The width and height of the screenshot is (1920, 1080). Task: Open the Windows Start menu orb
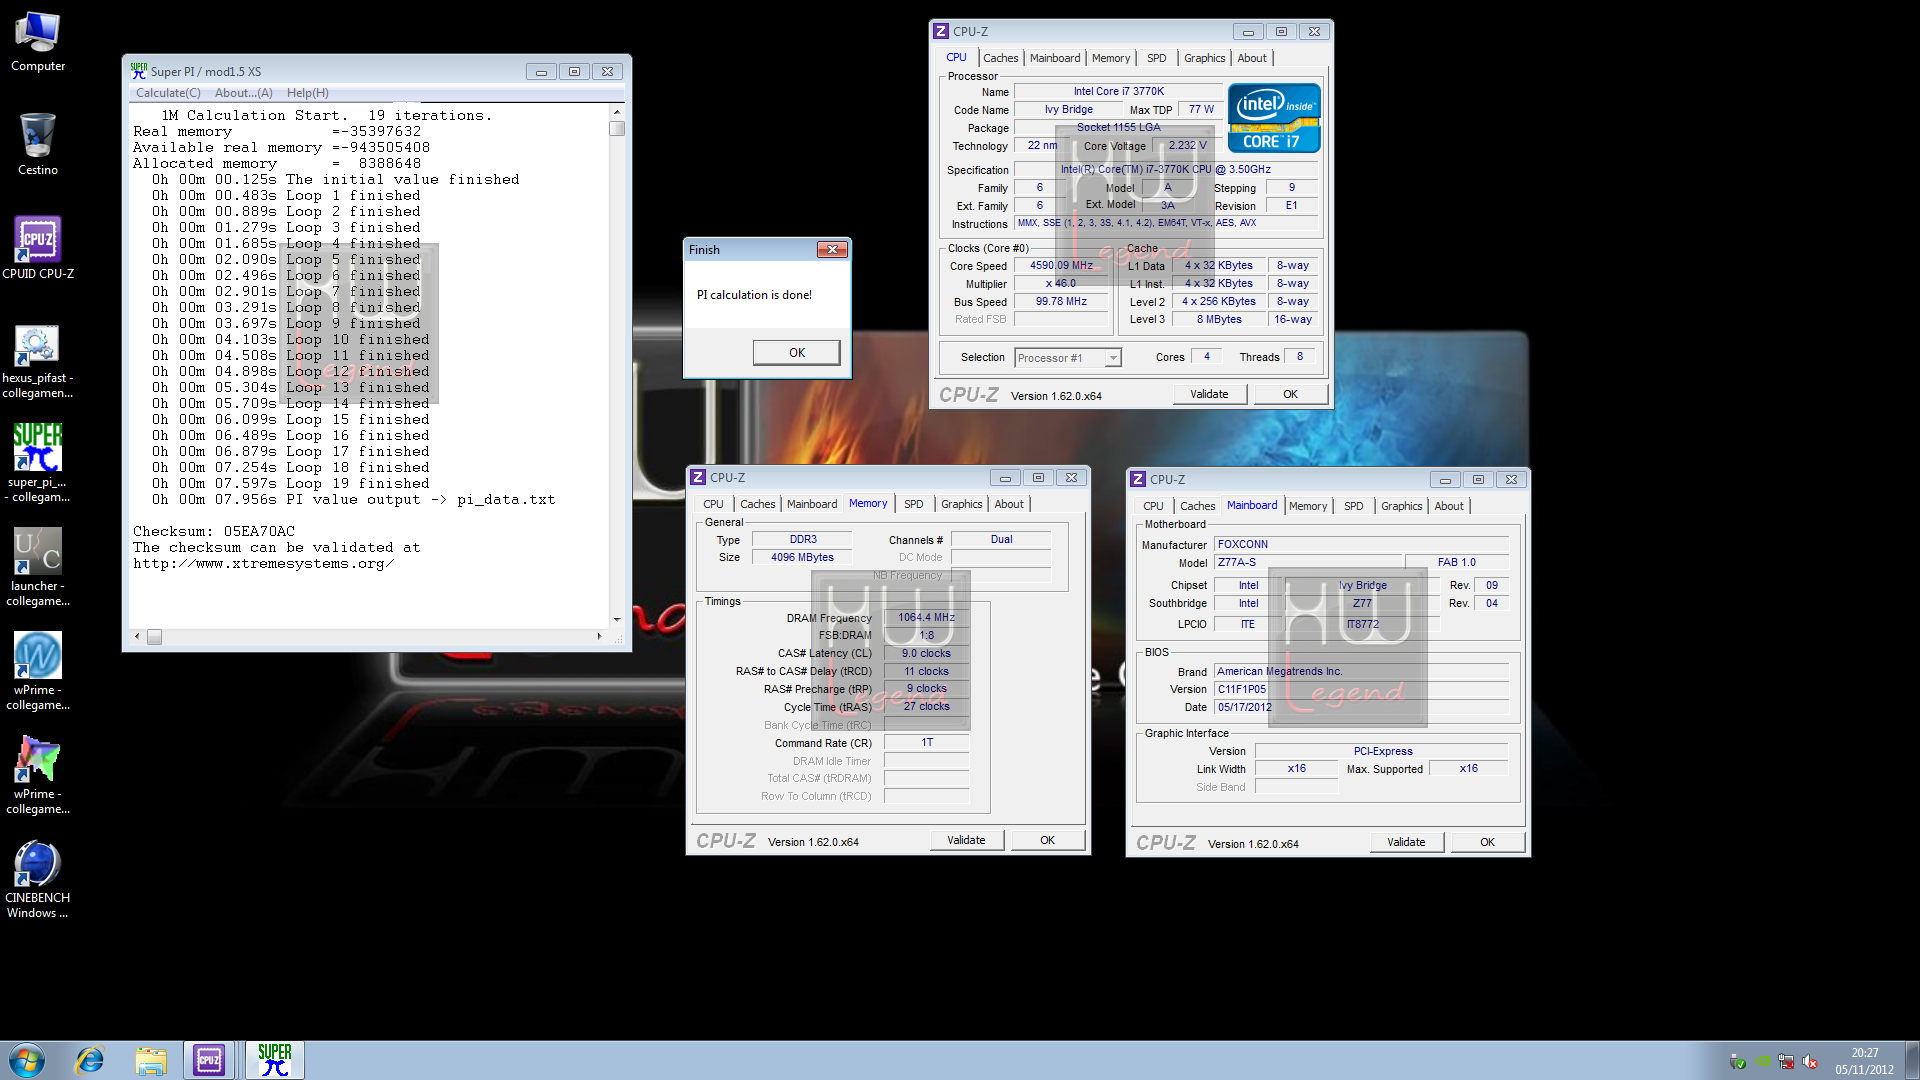(27, 1060)
